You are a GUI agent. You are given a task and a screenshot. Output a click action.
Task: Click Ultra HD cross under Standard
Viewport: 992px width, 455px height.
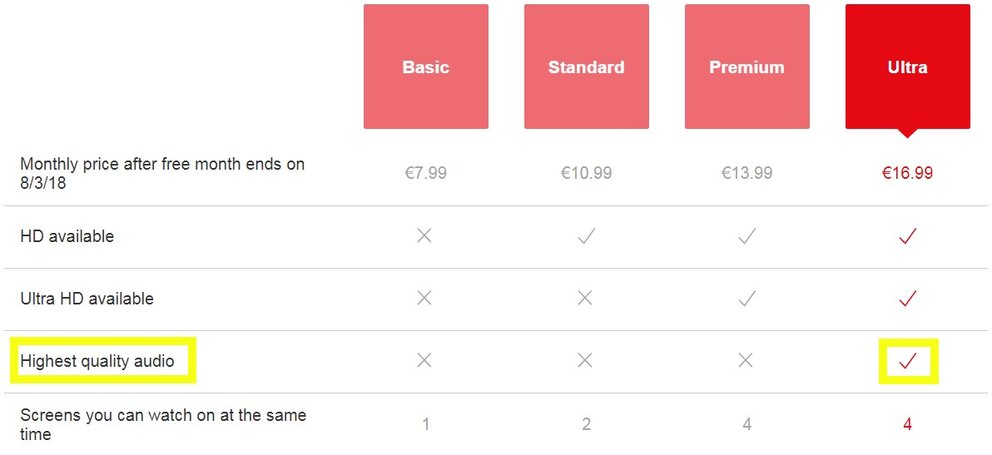[x=585, y=298]
